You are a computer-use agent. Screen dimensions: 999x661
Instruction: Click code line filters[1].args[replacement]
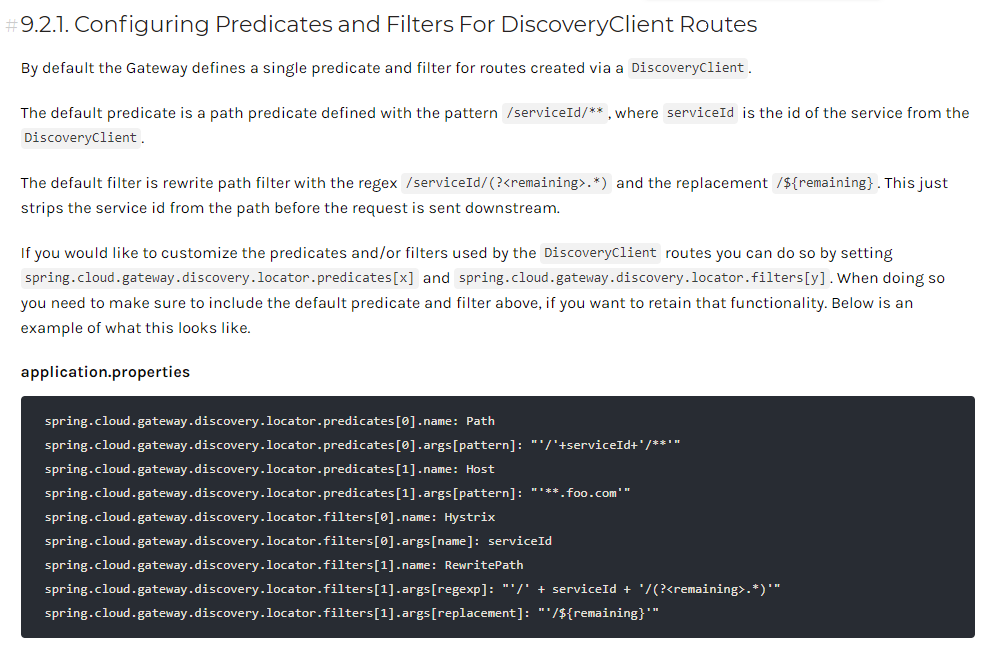[x=352, y=613]
